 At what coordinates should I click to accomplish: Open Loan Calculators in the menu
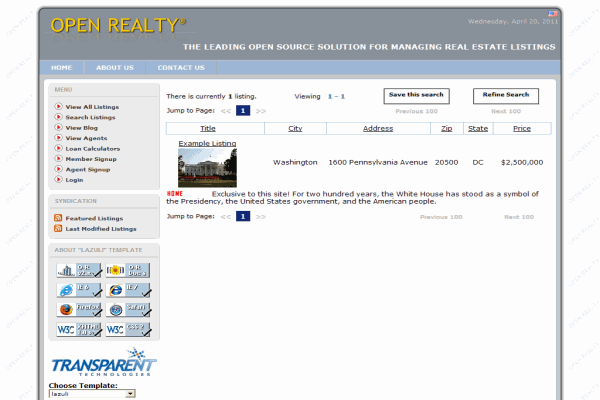(93, 149)
